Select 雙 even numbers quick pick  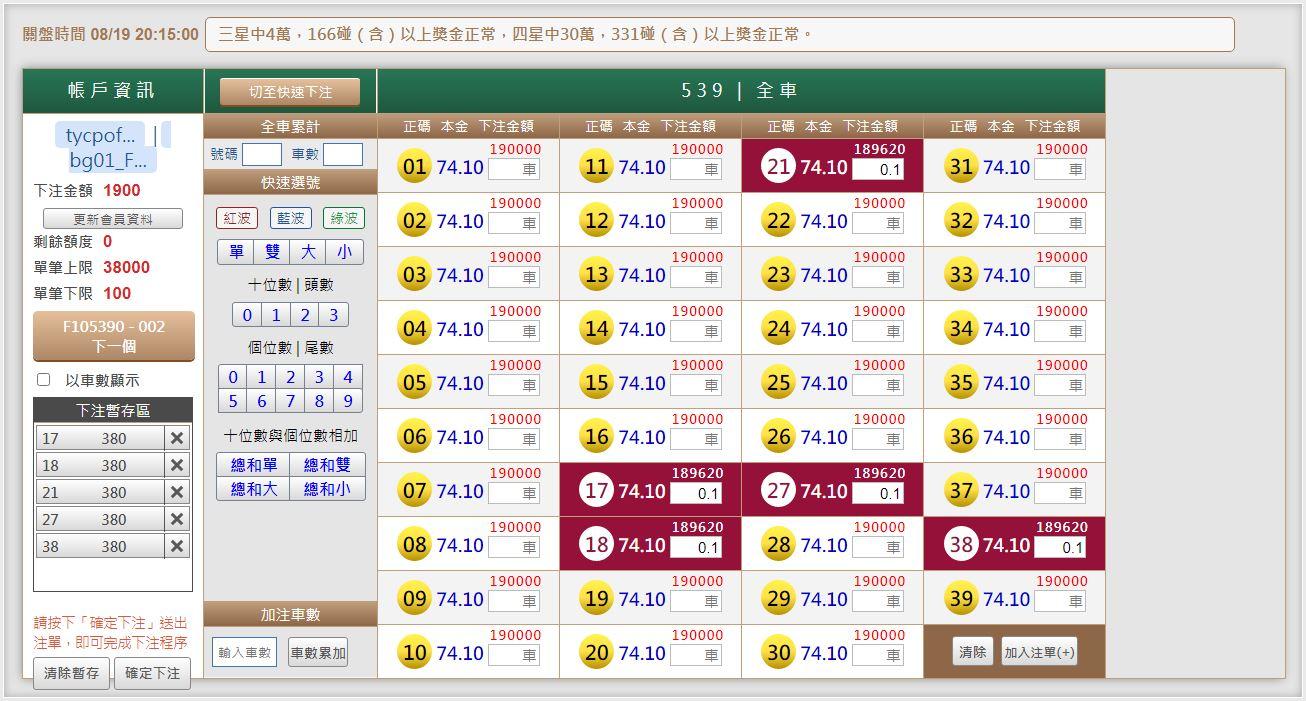pos(272,252)
